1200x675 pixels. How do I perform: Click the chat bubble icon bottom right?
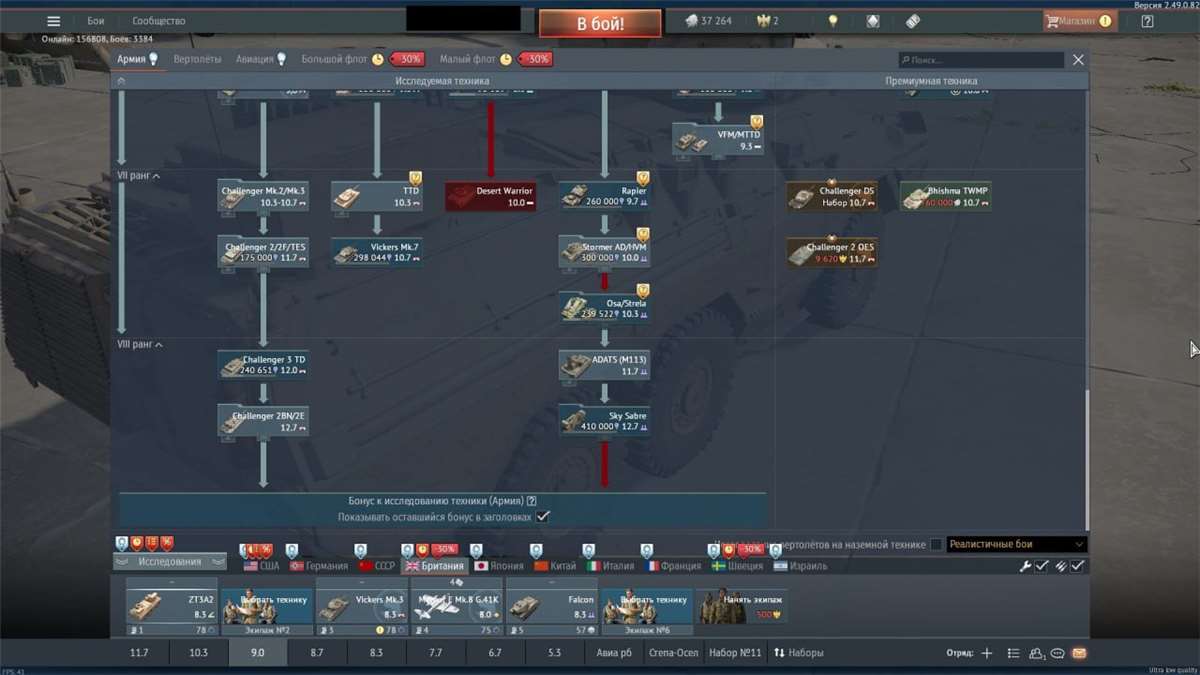1055,655
